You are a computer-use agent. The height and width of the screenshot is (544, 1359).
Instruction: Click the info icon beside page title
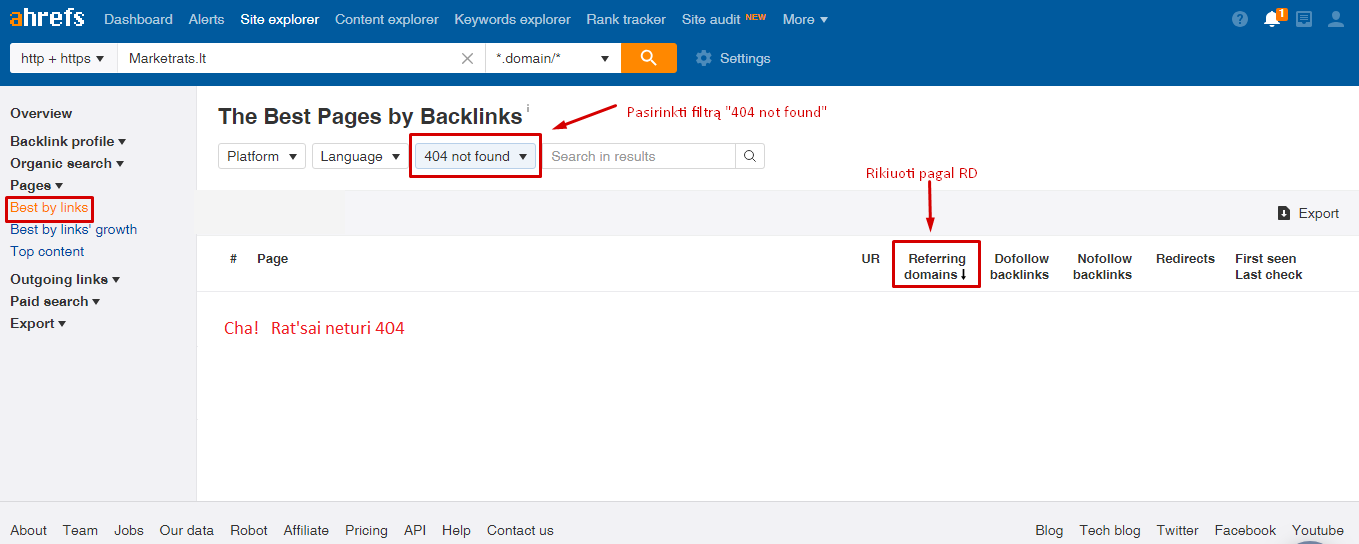(528, 108)
